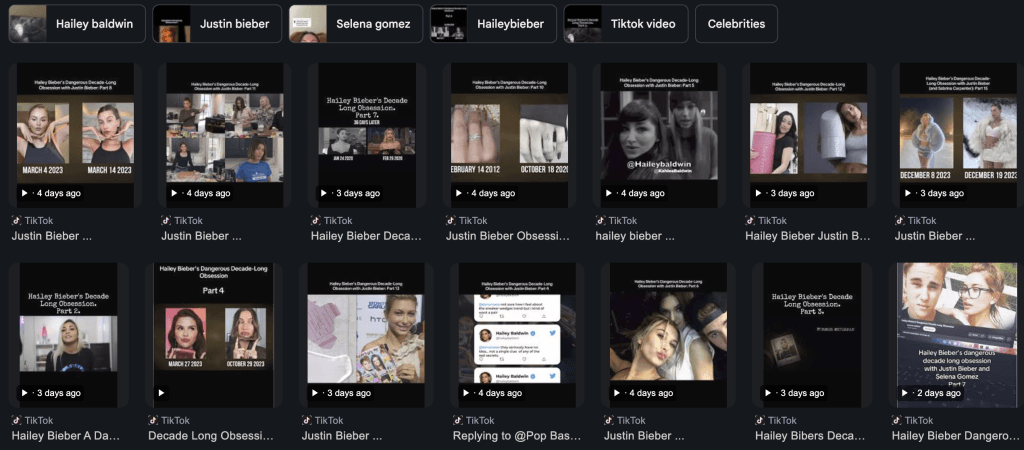Click play icon on December 8 2023 thumbnail
Image resolution: width=1024 pixels, height=450 pixels.
[908, 193]
